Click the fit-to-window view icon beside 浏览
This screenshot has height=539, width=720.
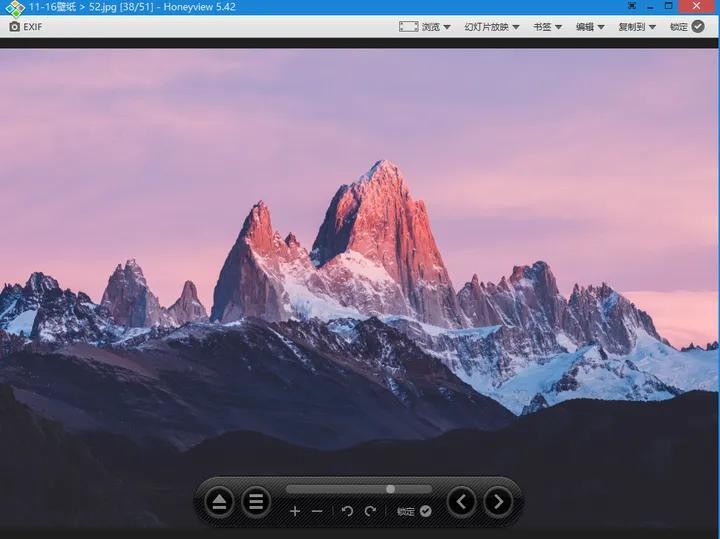408,27
